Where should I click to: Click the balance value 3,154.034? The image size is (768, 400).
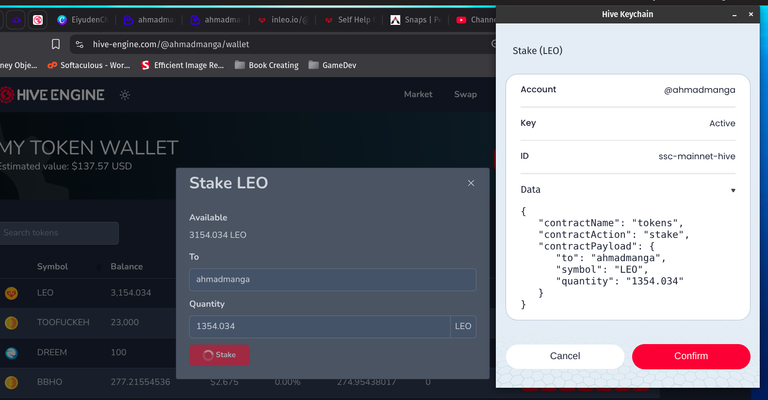pyautogui.click(x=131, y=293)
